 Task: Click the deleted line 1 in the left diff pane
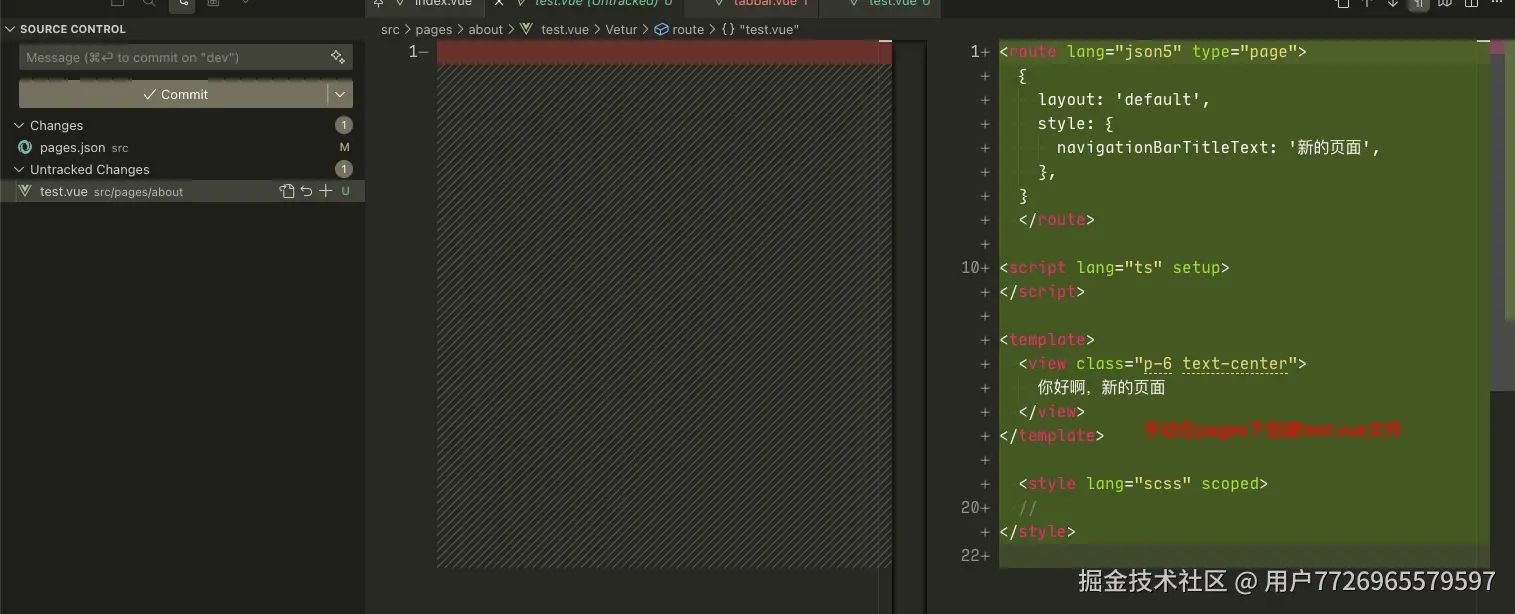[664, 52]
